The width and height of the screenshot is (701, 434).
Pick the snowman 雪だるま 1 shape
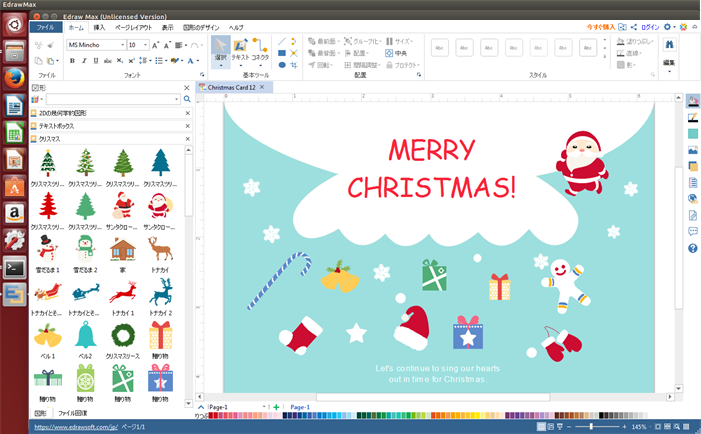[x=46, y=248]
